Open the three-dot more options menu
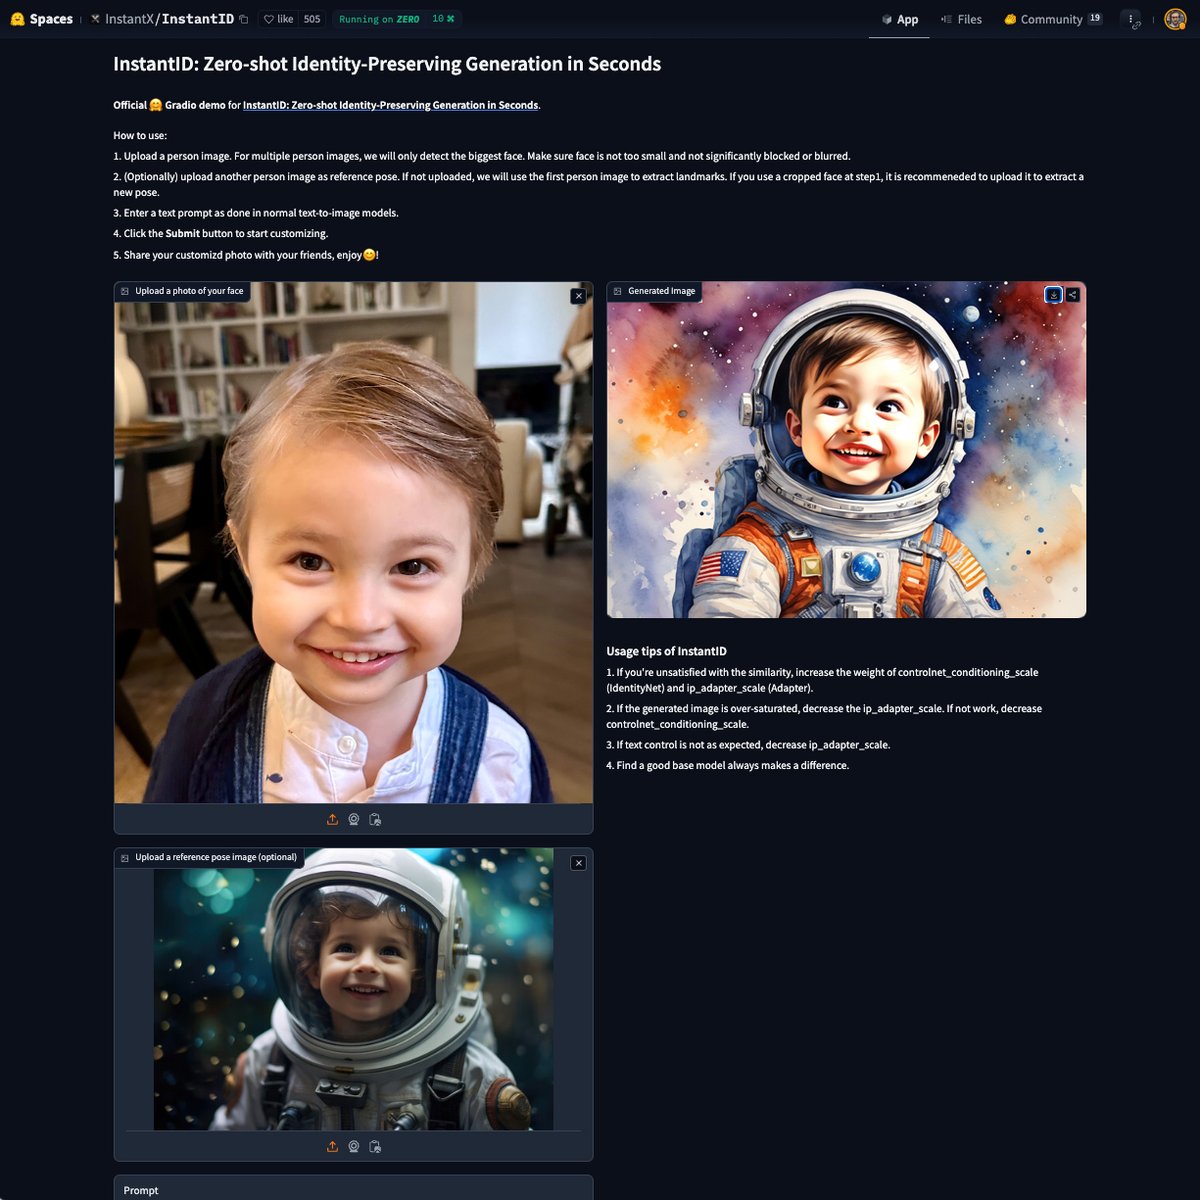1200x1200 pixels. click(x=1131, y=19)
